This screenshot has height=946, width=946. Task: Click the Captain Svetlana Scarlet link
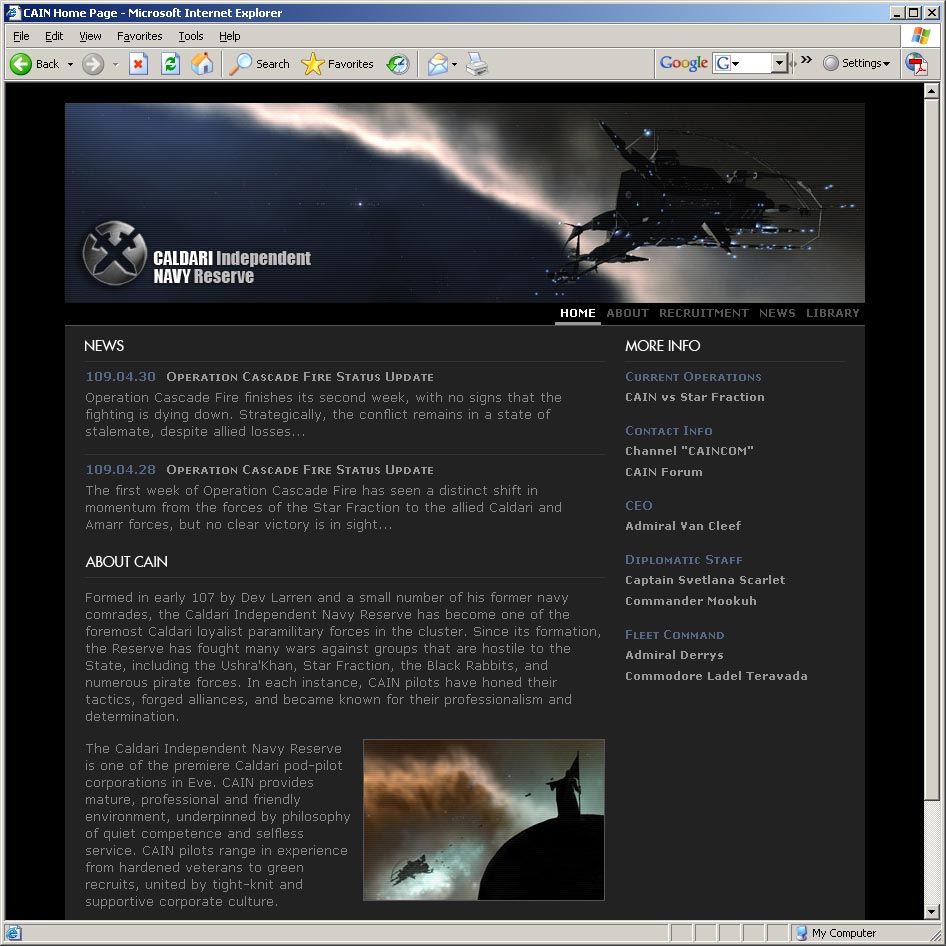(x=705, y=580)
